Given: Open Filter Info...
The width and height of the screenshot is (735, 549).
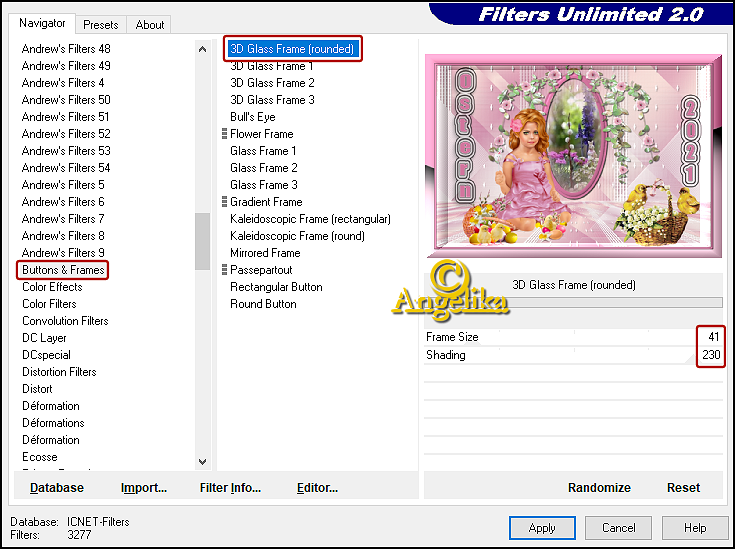Looking at the screenshot, I should [230, 488].
